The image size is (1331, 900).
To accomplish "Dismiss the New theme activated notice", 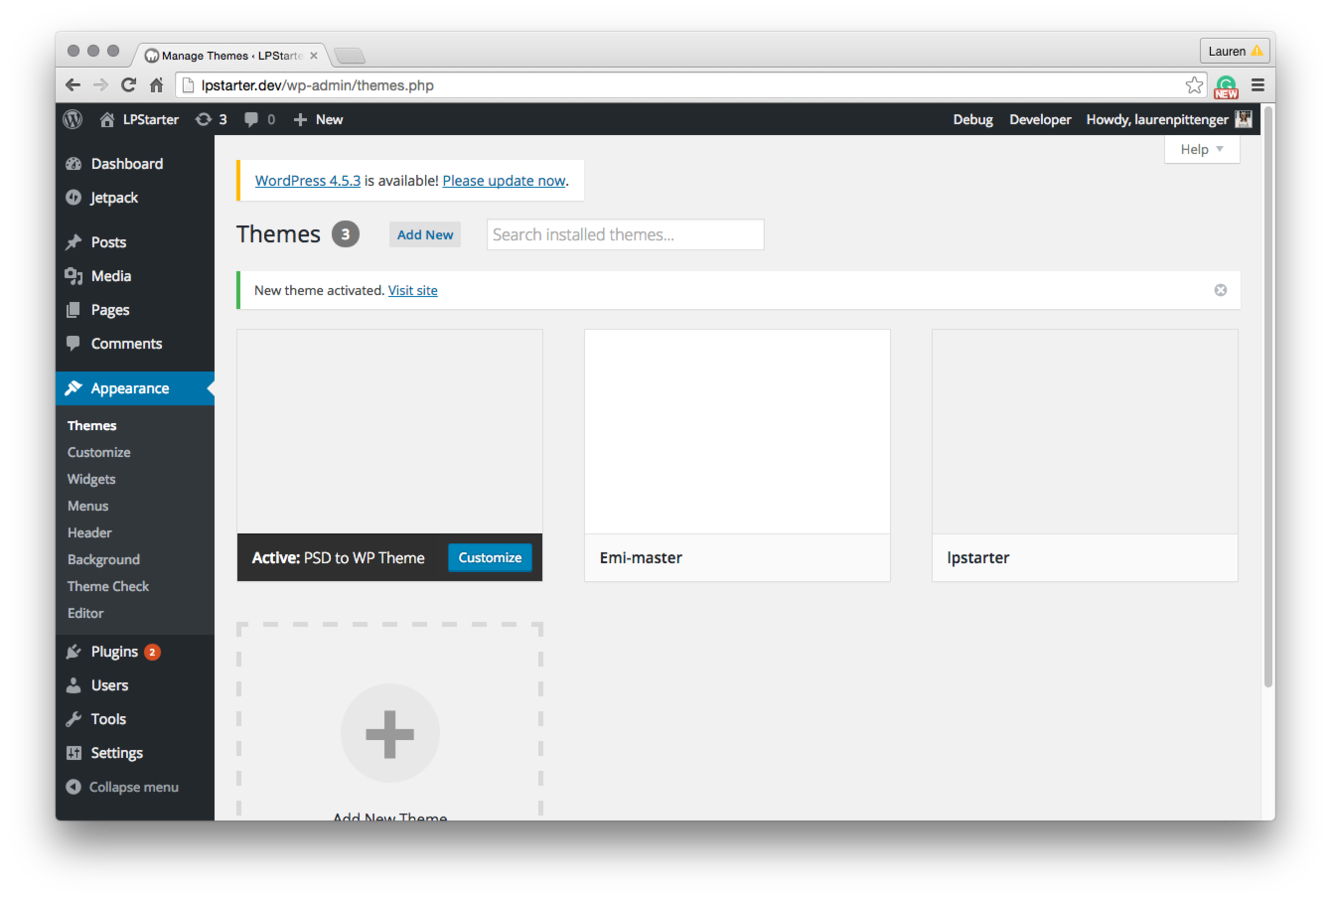I will point(1220,290).
